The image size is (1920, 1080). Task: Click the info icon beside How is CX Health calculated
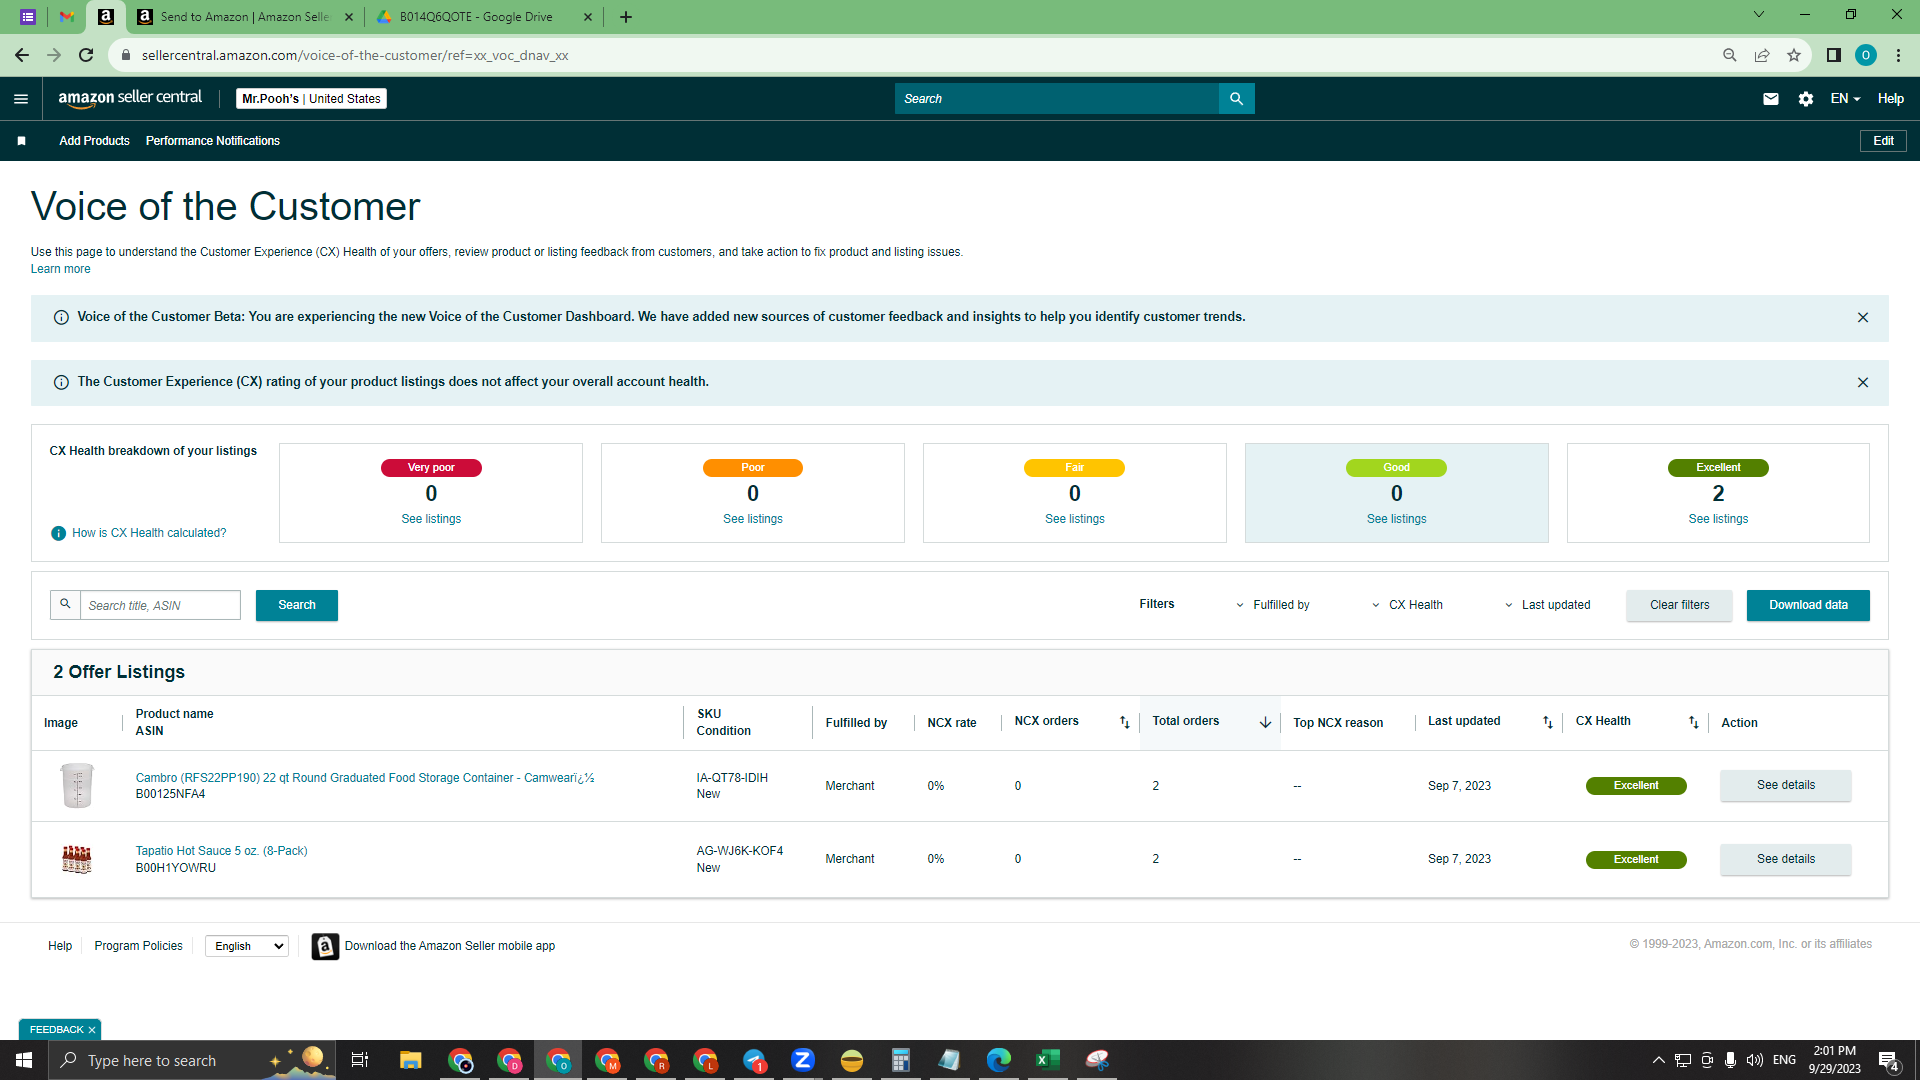click(x=58, y=534)
